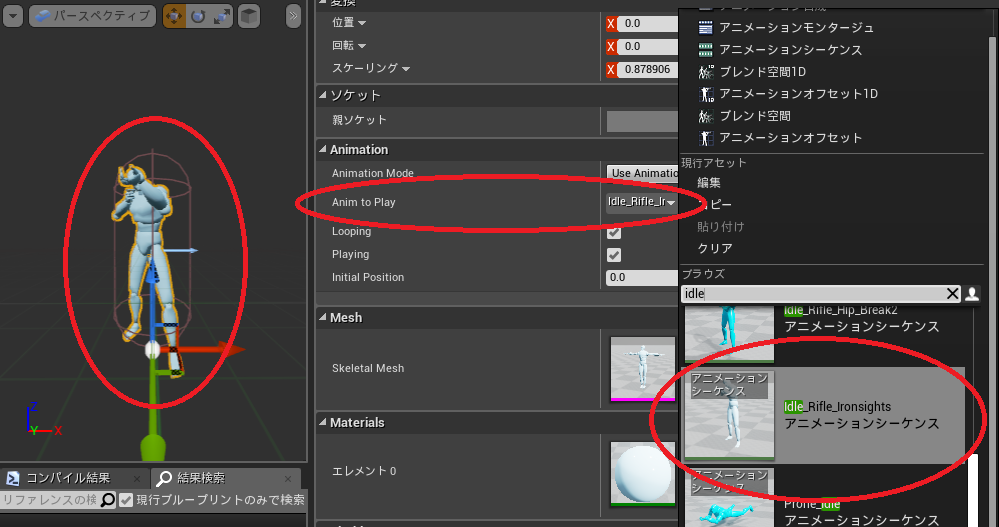Collapse the Materials section
Screen dimensions: 999x527
(322, 422)
